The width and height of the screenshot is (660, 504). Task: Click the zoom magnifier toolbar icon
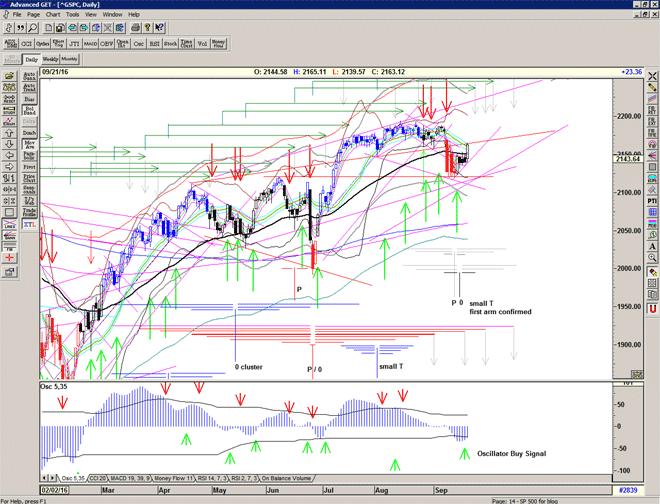click(33, 27)
